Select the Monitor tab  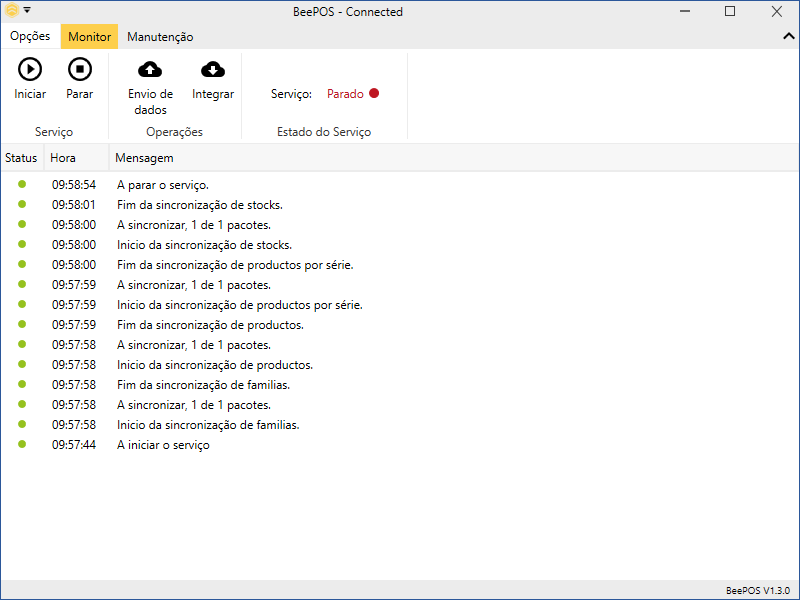pos(89,37)
